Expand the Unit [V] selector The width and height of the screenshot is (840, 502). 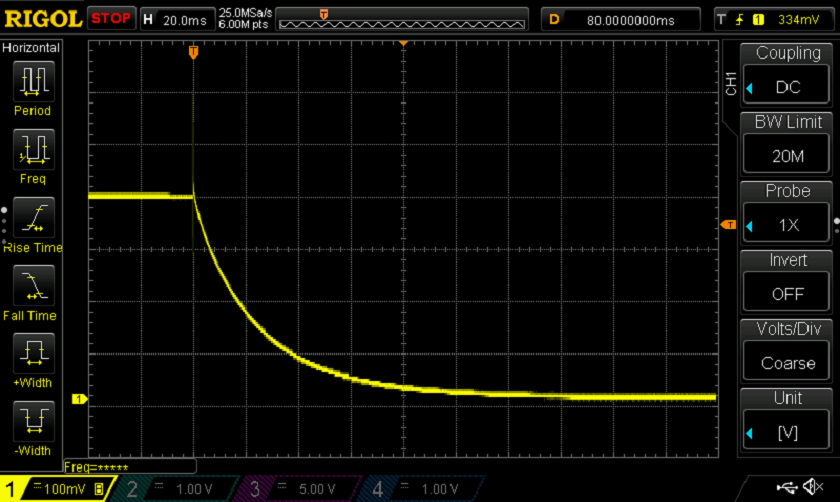point(787,432)
